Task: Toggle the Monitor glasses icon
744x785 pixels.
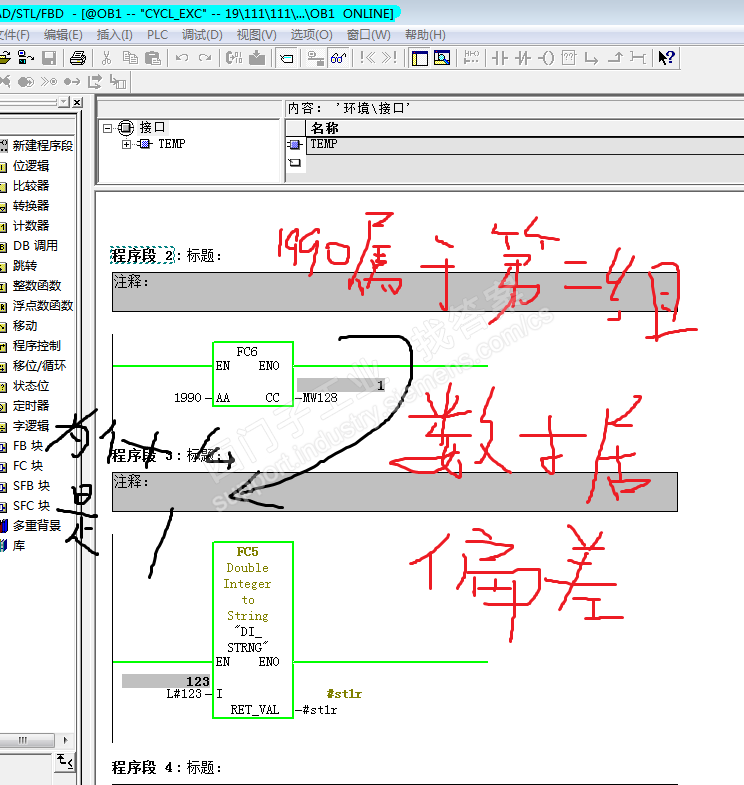Action: pyautogui.click(x=338, y=58)
